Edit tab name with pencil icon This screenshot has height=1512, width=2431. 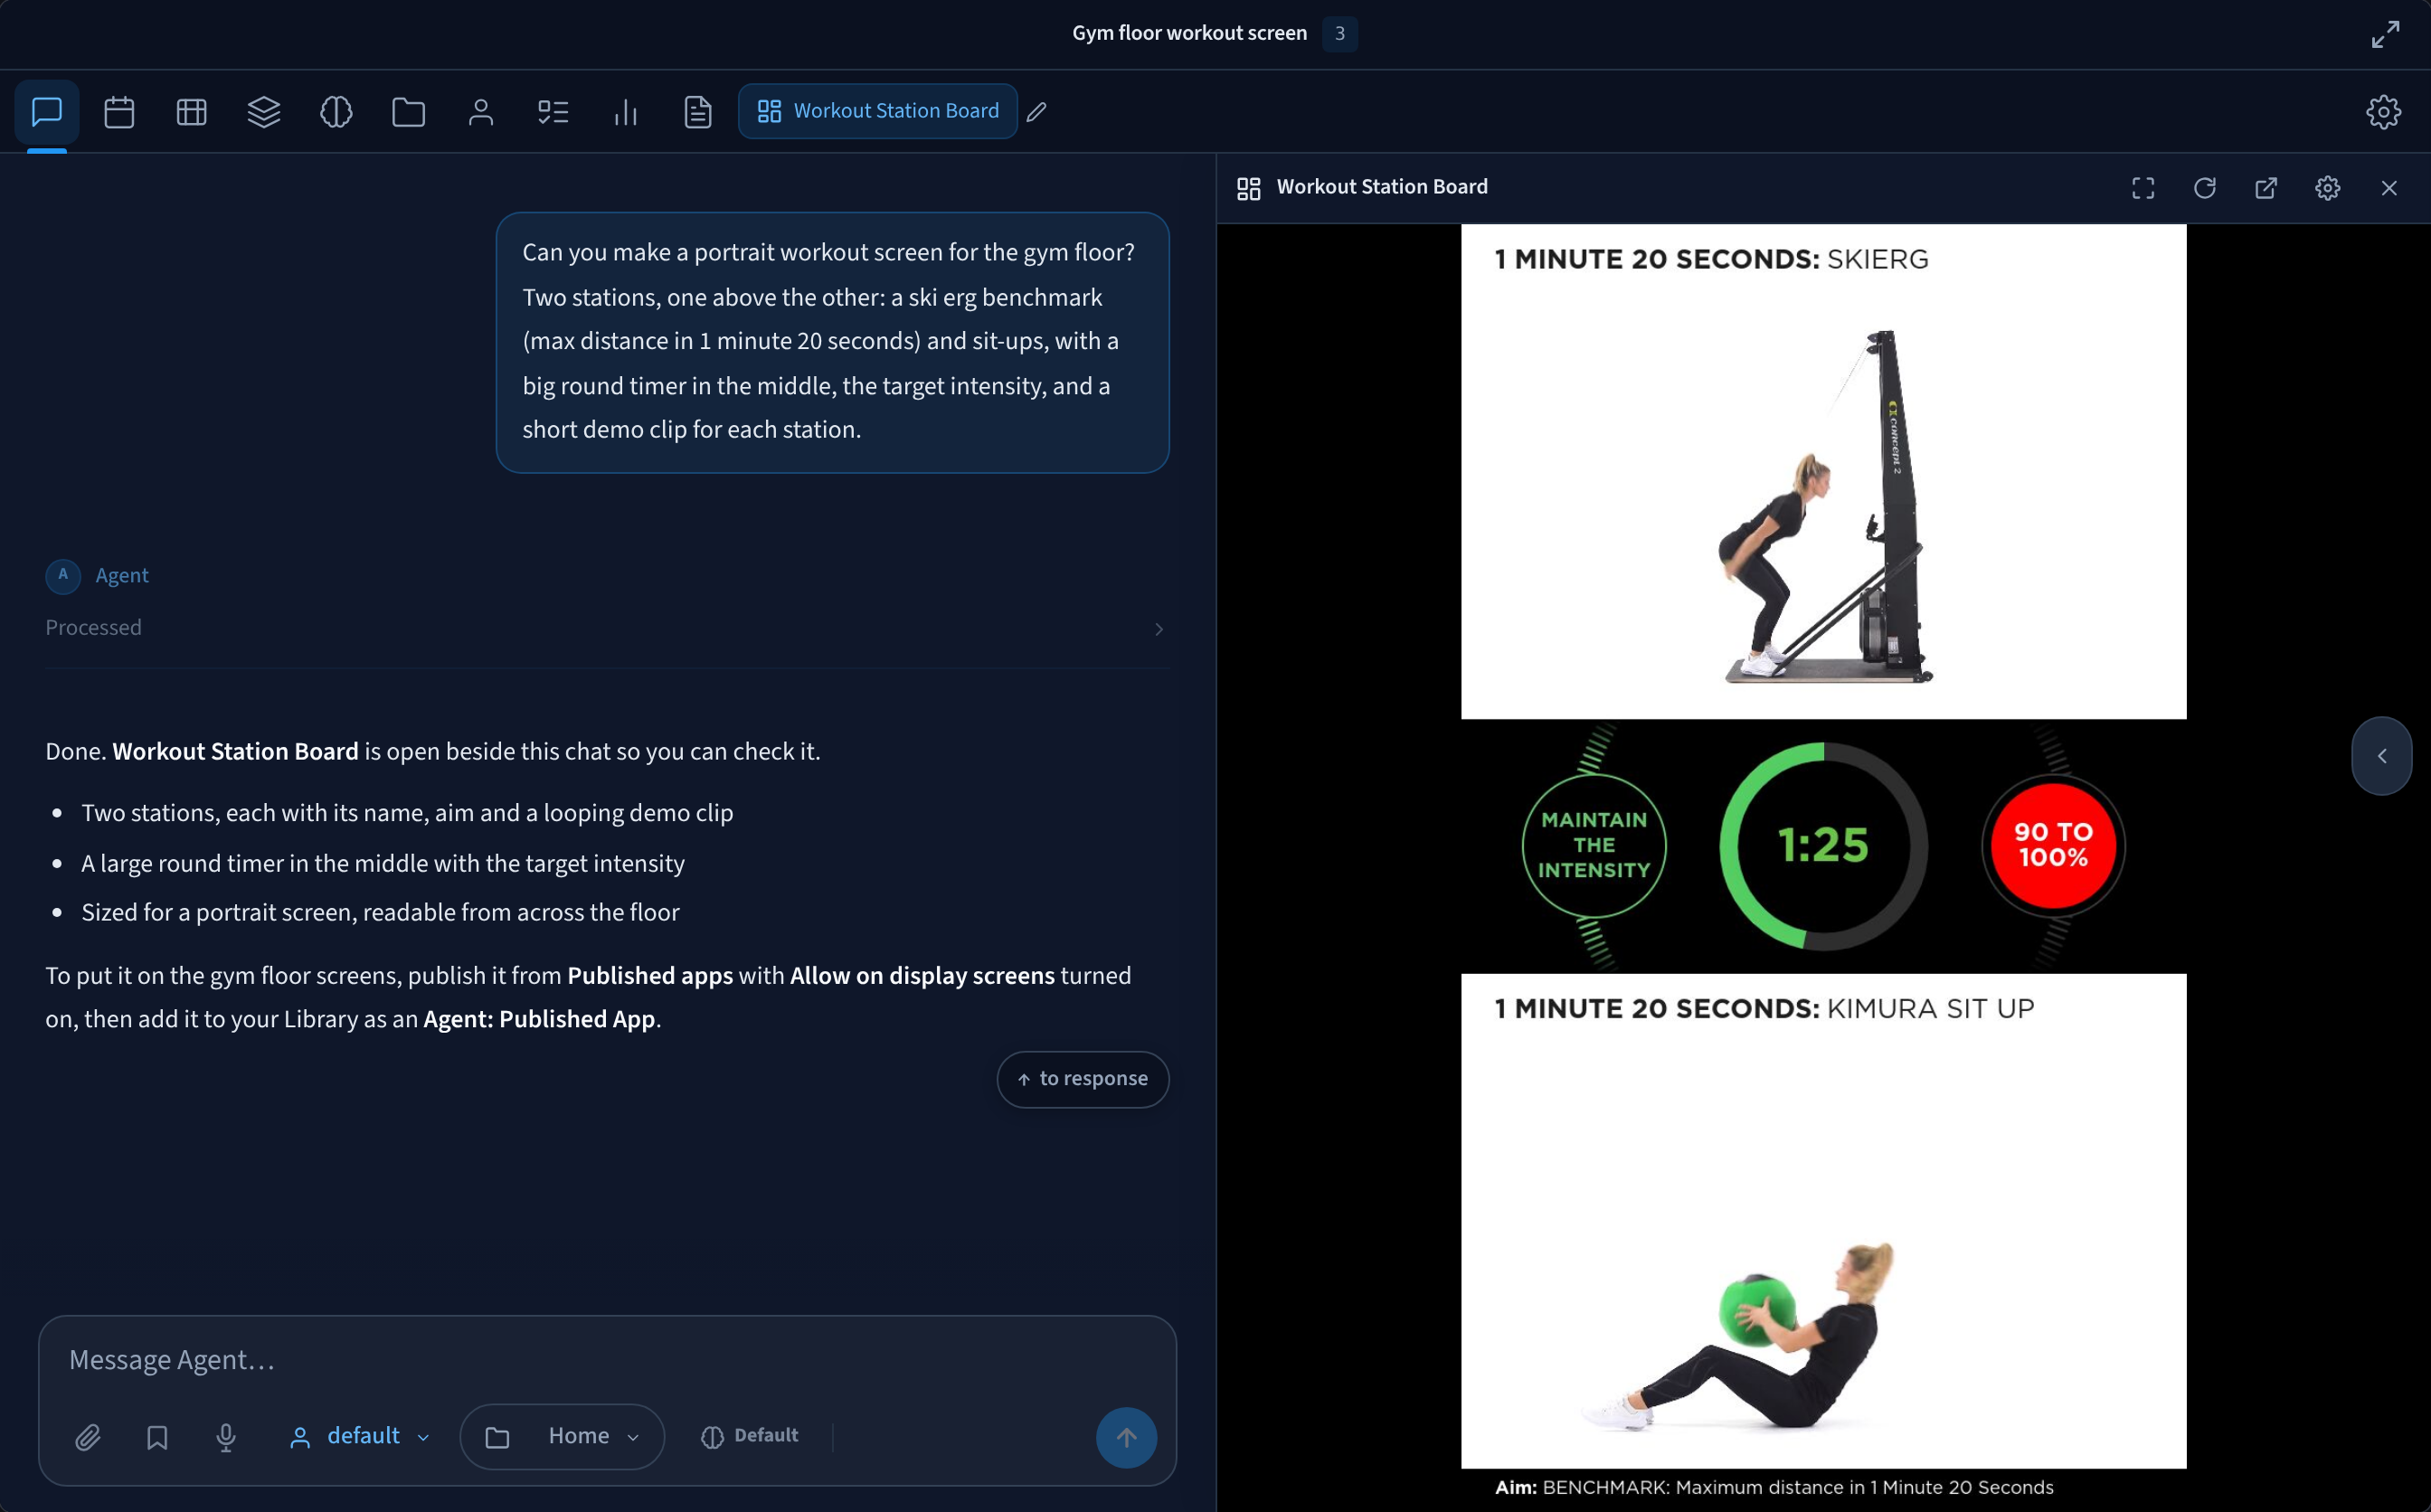[1037, 111]
